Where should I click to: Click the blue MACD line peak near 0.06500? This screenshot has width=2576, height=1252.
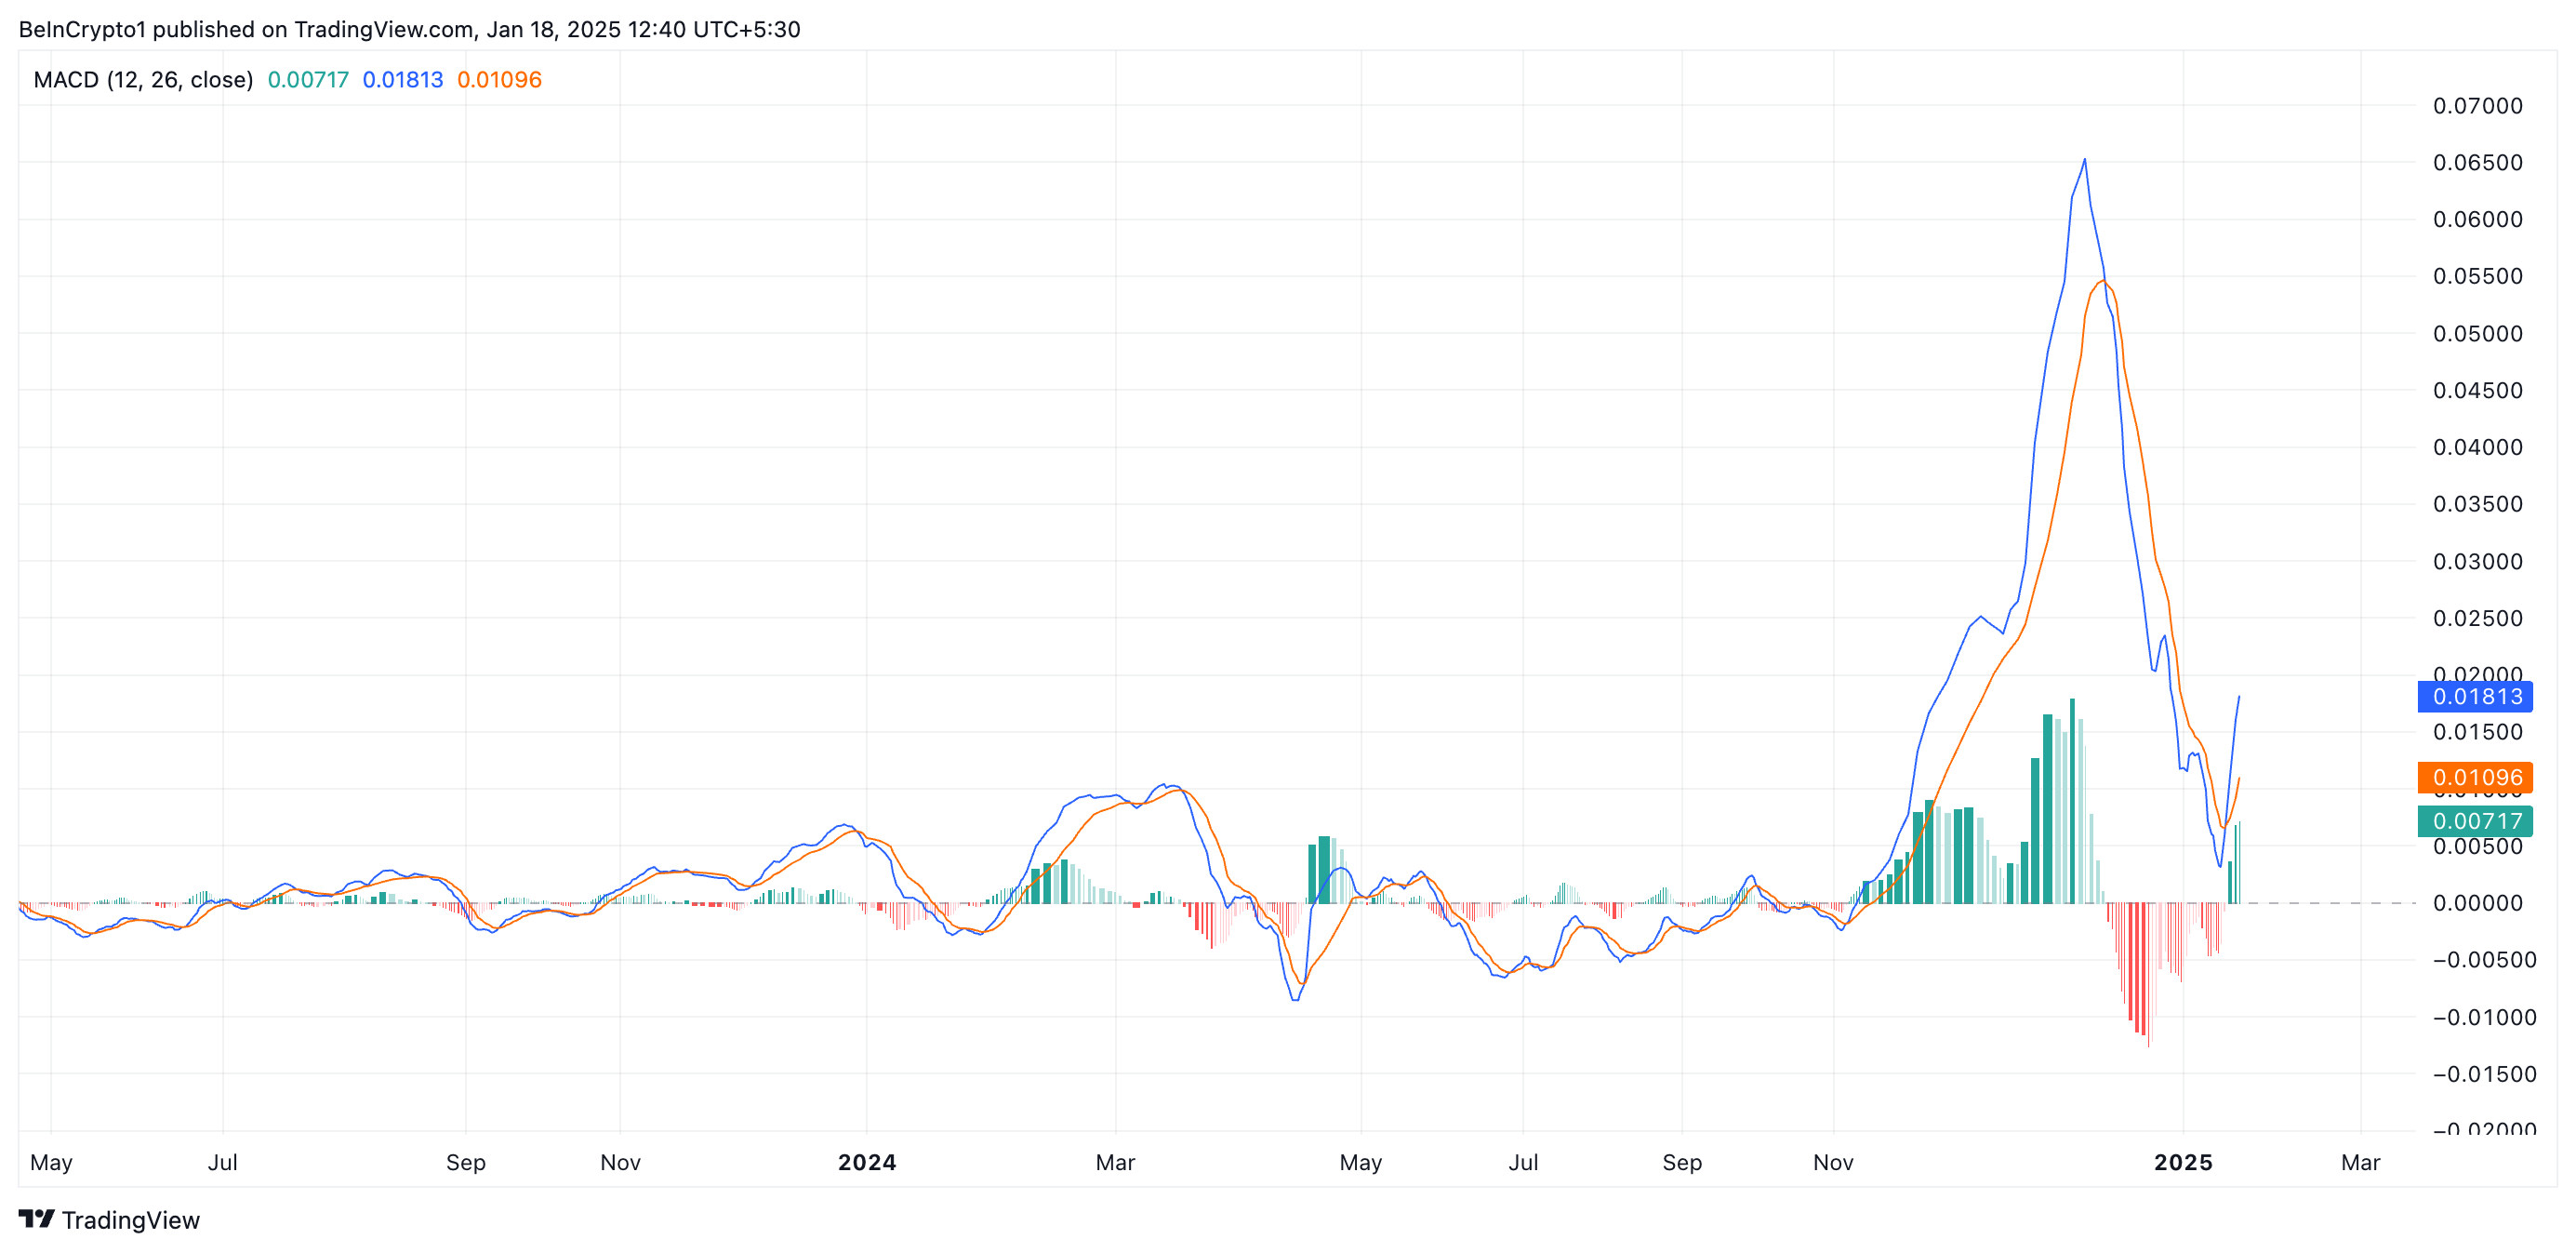pyautogui.click(x=2084, y=160)
